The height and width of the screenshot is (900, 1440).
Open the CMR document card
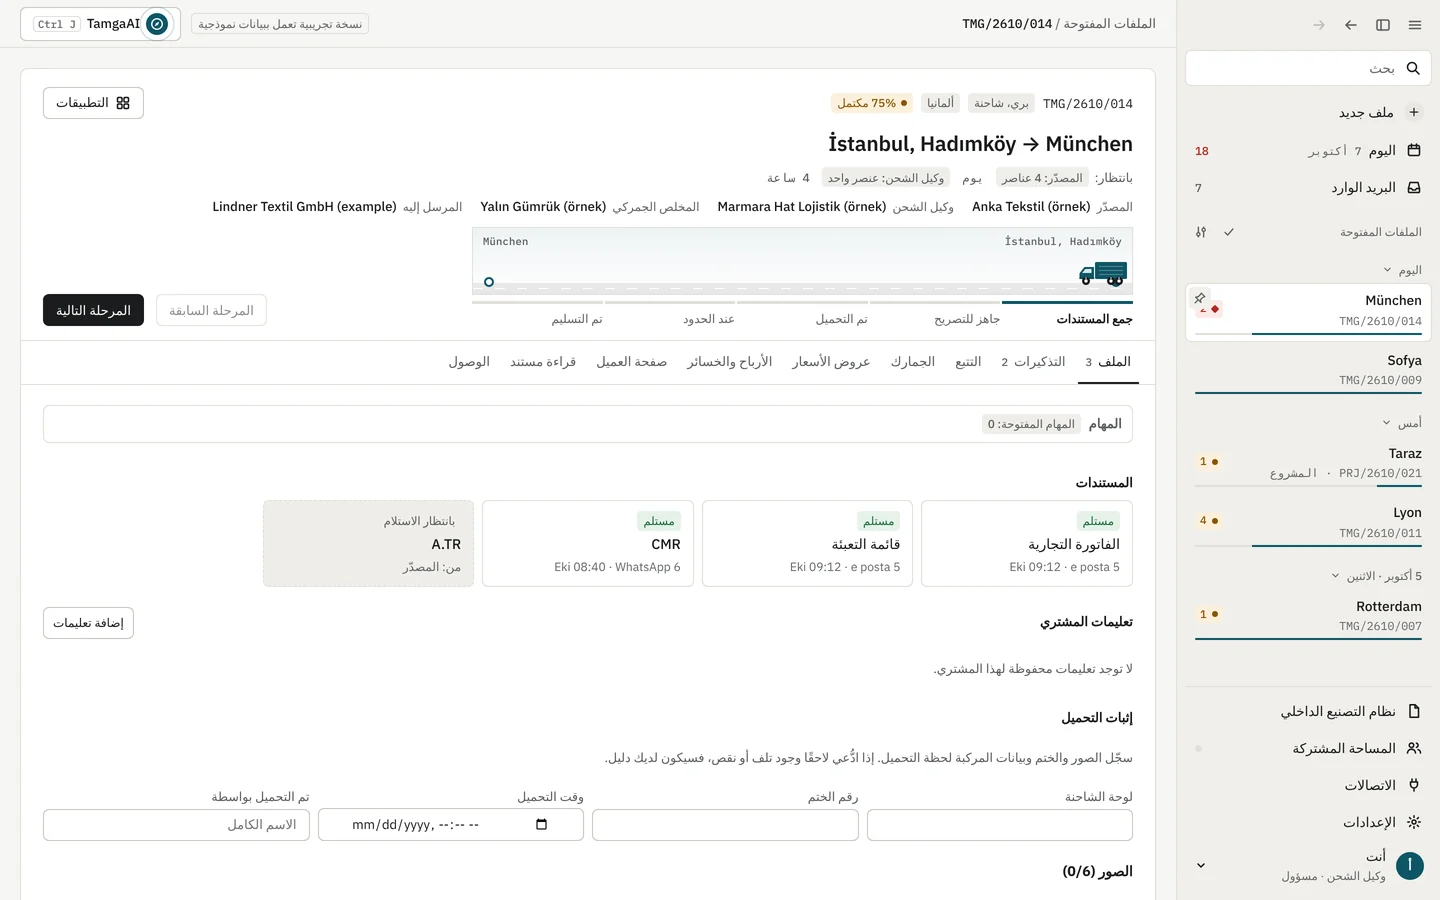588,543
